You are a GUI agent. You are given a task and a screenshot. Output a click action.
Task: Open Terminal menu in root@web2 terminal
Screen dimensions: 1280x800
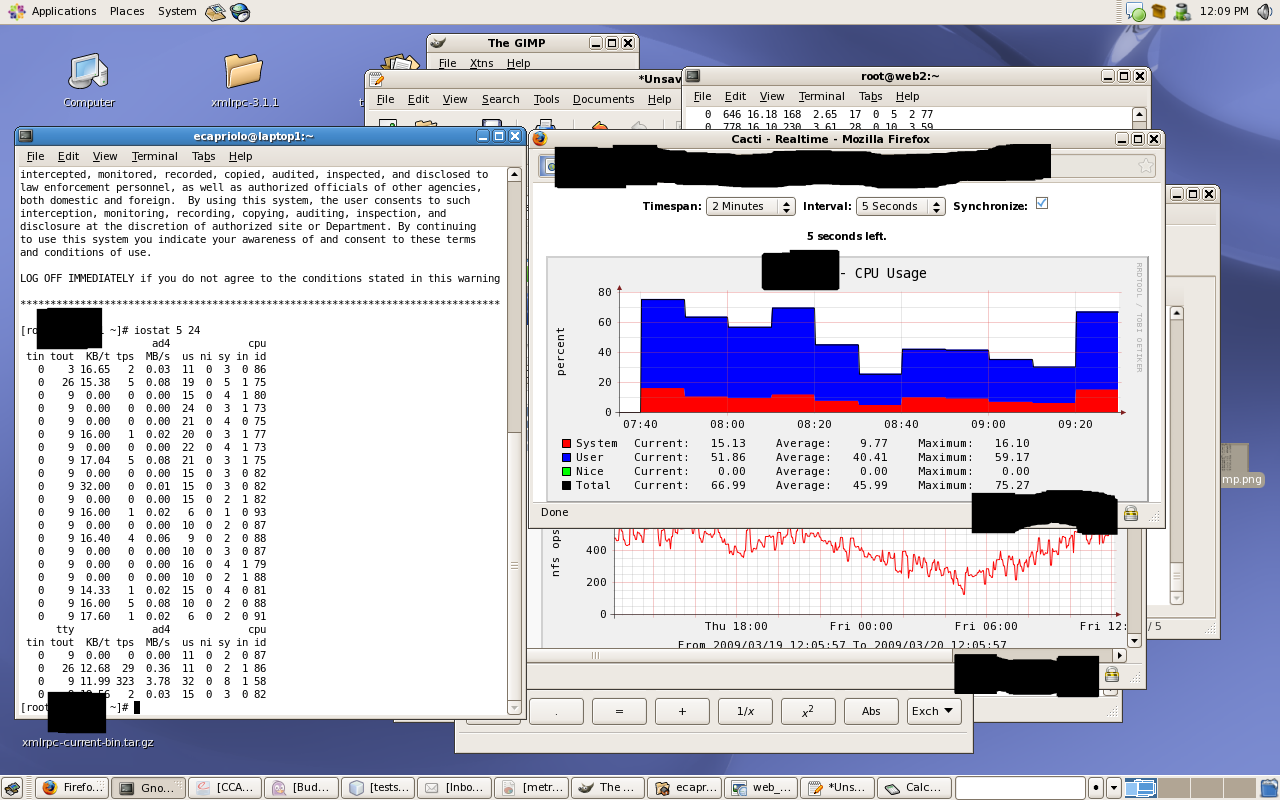[x=821, y=96]
